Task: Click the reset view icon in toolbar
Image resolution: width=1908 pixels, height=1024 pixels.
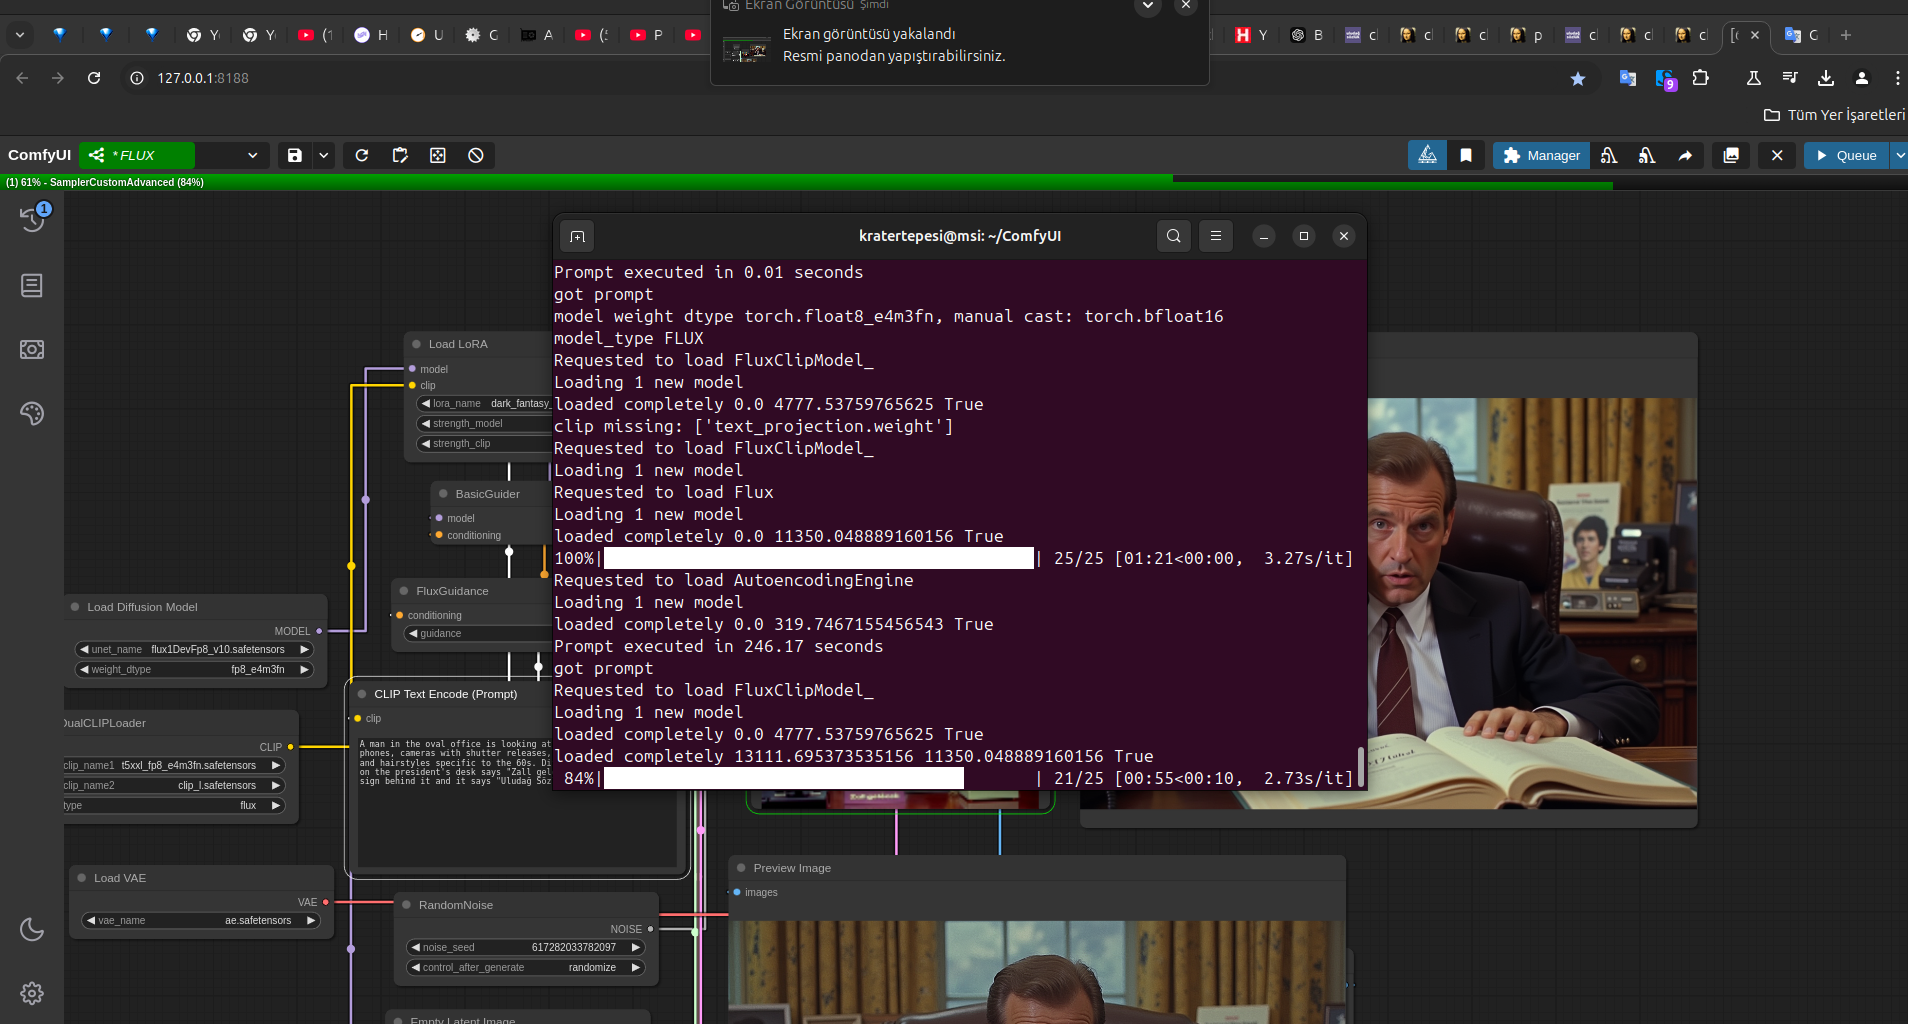Action: click(x=438, y=155)
